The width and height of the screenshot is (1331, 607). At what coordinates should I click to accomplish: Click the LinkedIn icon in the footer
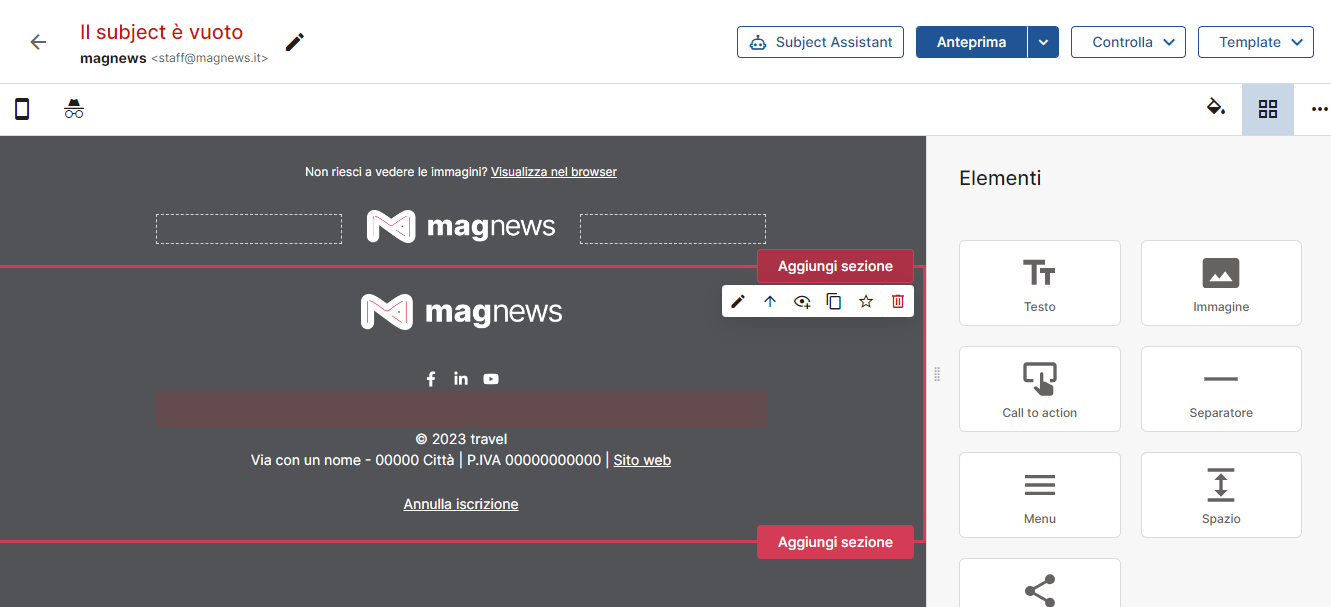click(461, 378)
